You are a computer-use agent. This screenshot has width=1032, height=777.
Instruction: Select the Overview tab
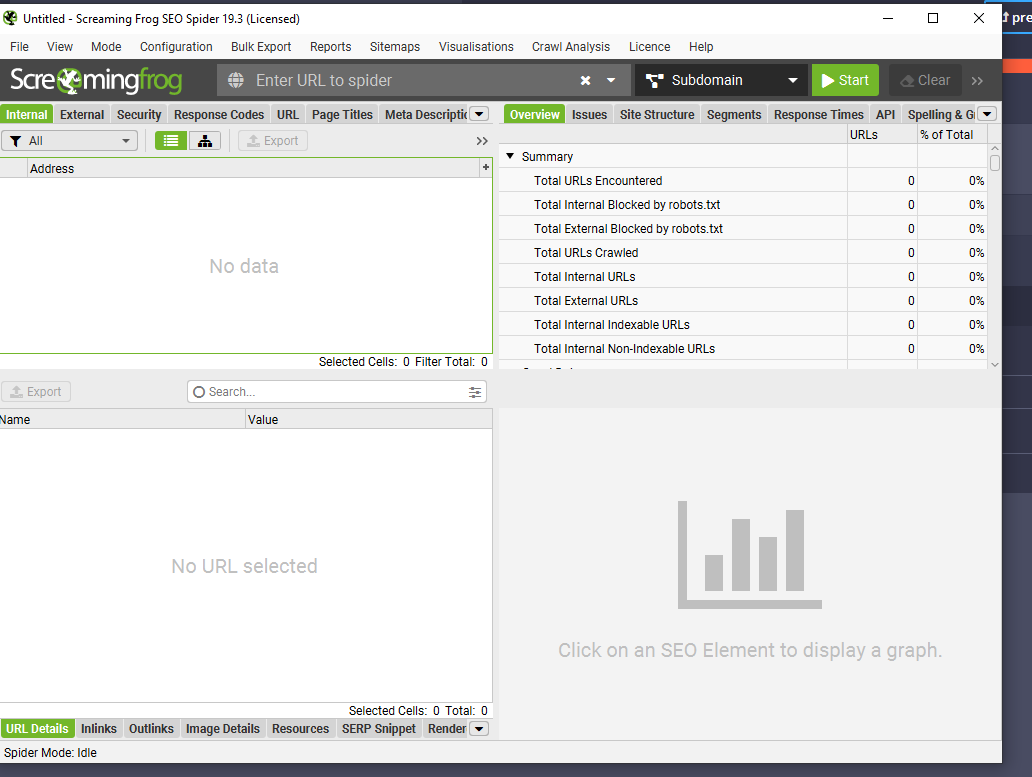534,114
